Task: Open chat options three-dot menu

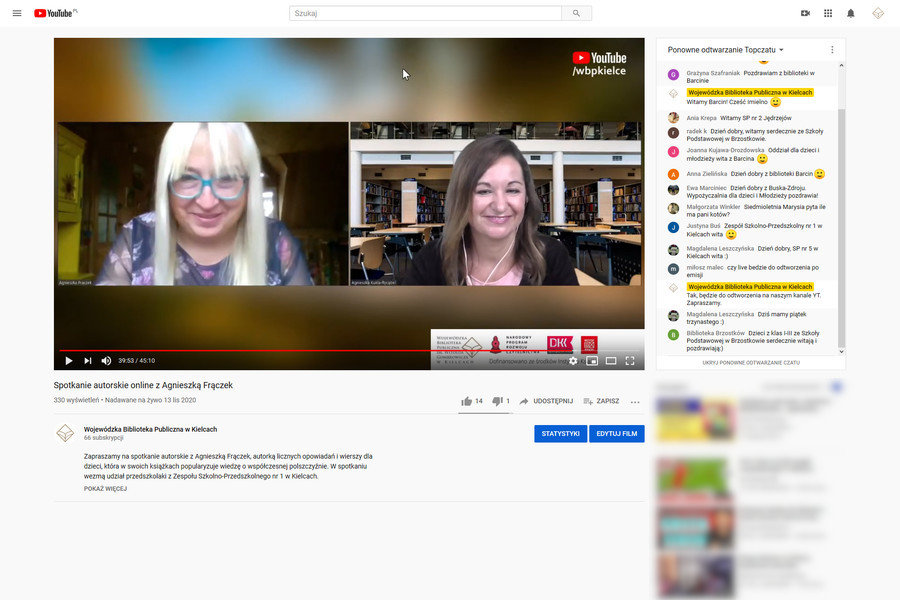Action: 832,49
